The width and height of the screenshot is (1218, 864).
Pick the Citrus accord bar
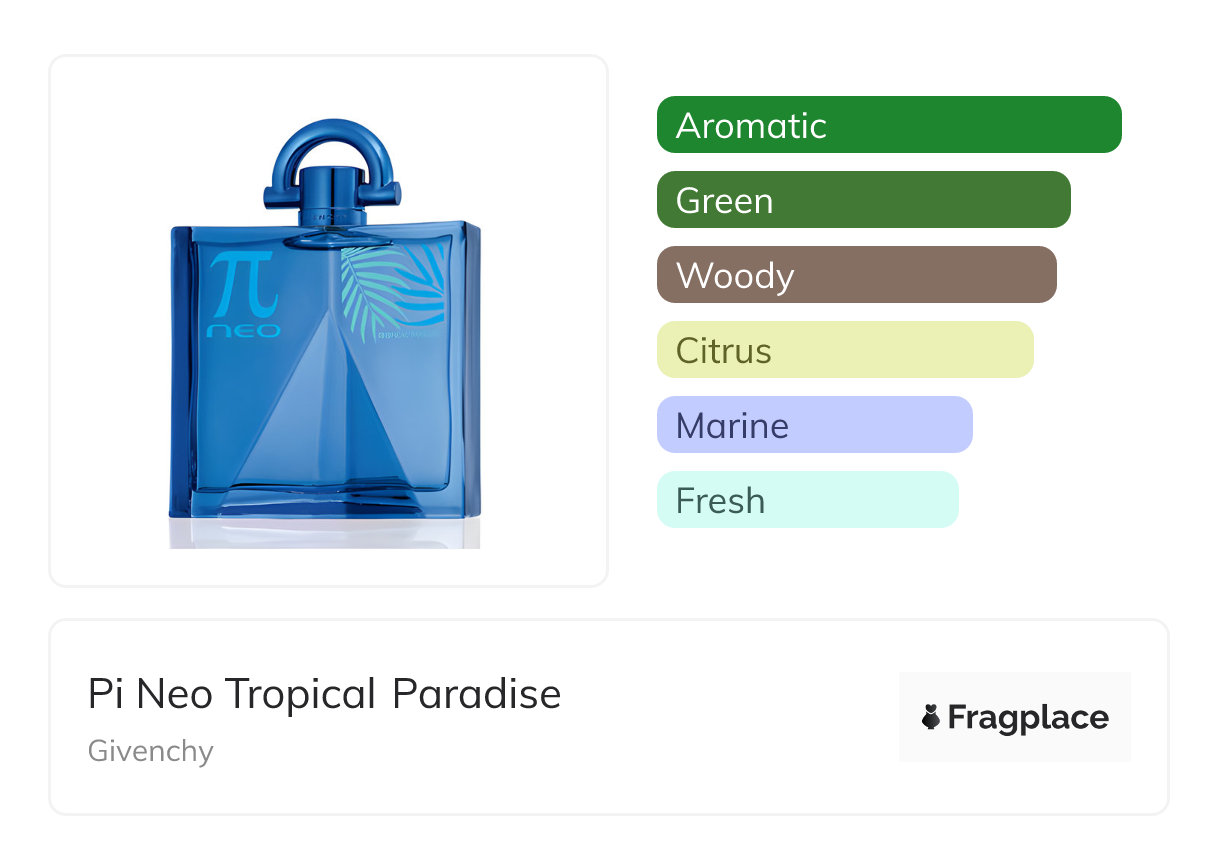point(844,350)
